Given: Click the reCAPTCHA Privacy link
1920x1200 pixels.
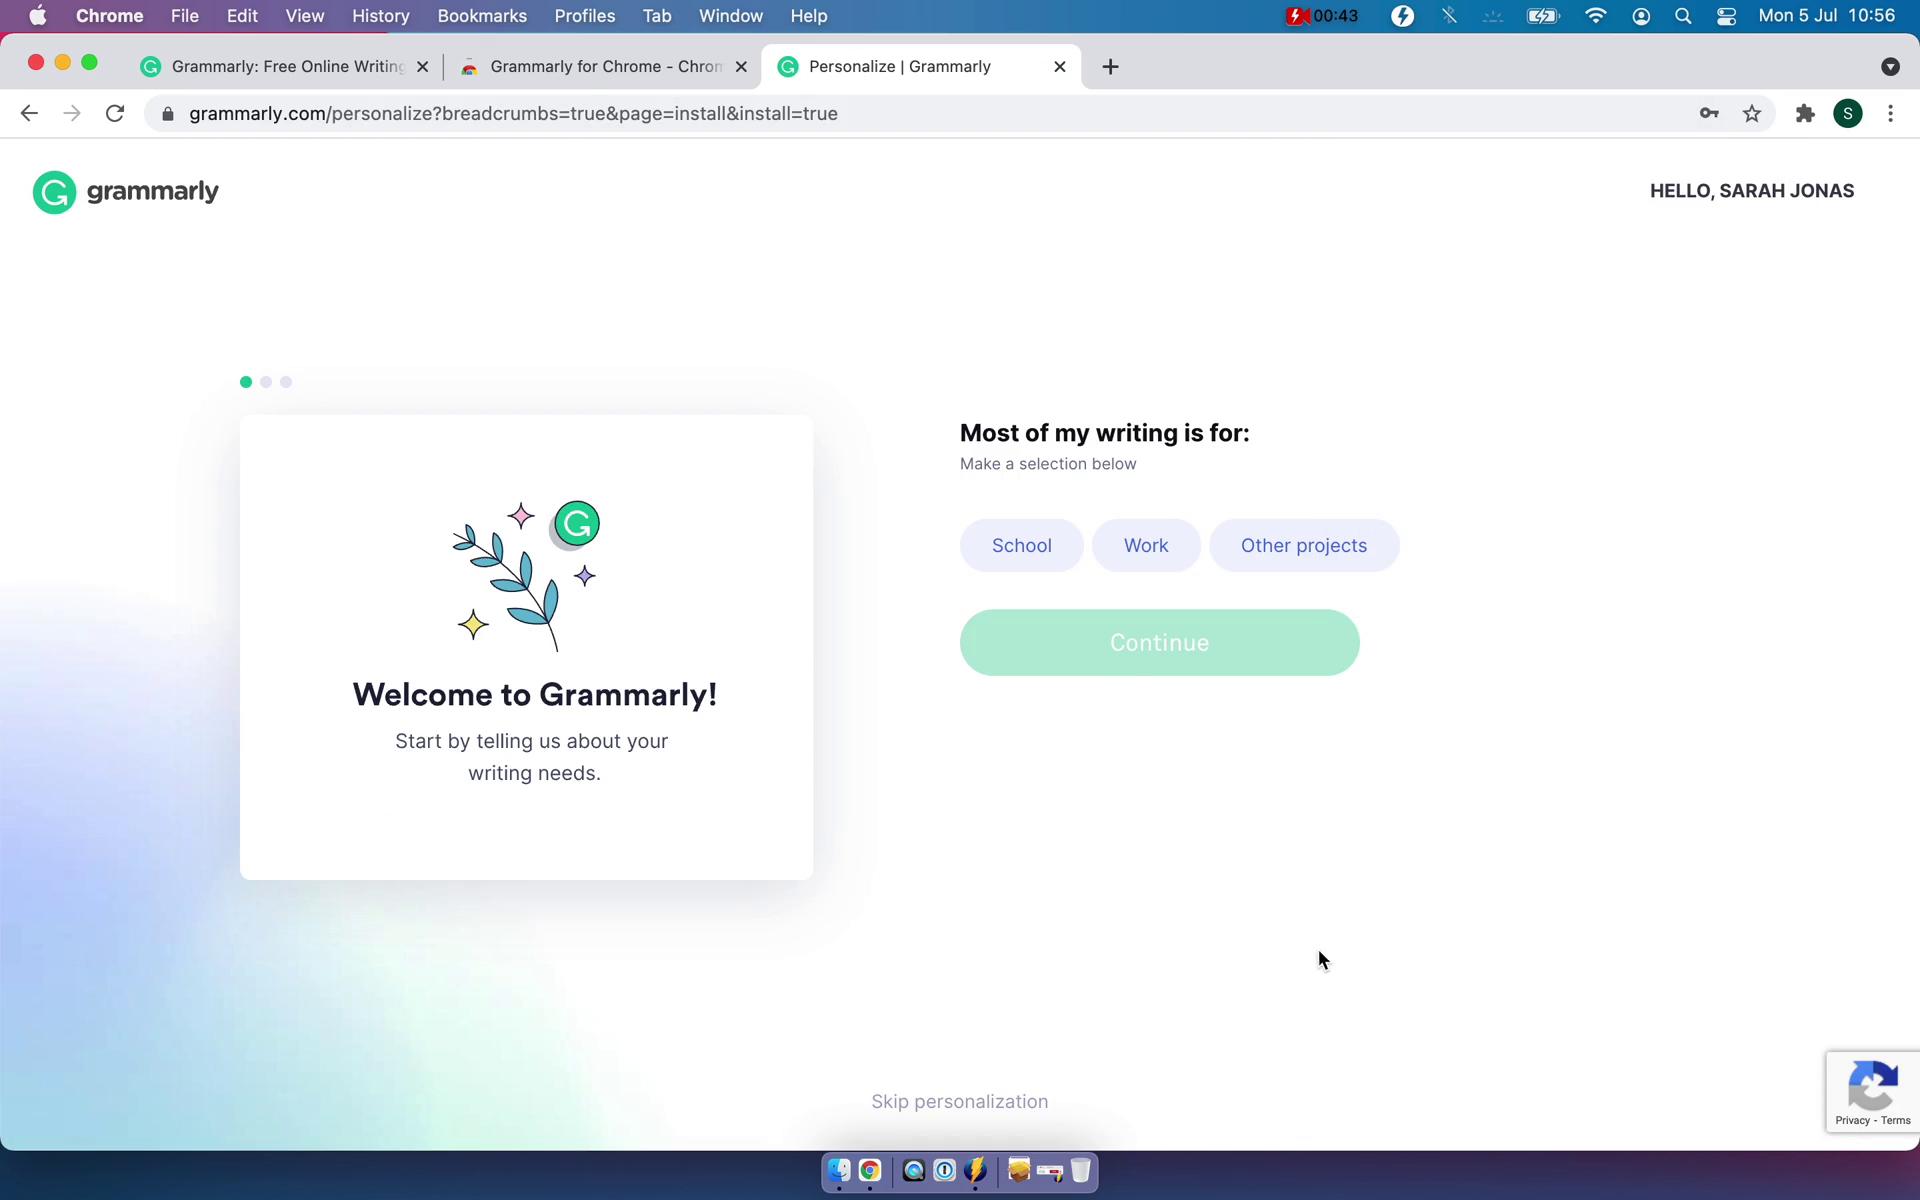Looking at the screenshot, I should 1852,1120.
